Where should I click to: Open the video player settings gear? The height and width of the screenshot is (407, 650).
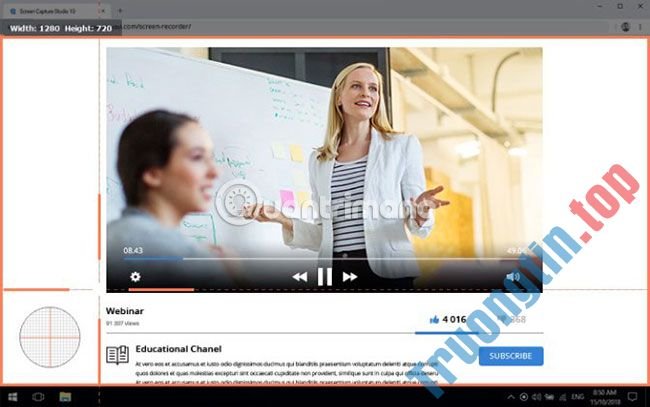tap(135, 276)
